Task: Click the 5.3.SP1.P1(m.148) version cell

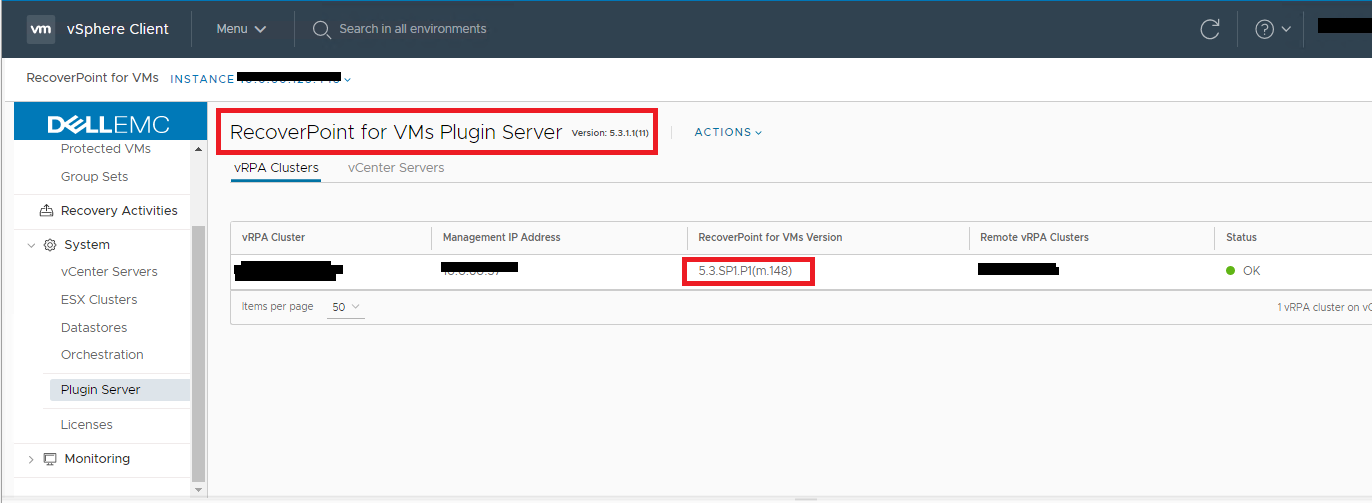Action: coord(745,271)
